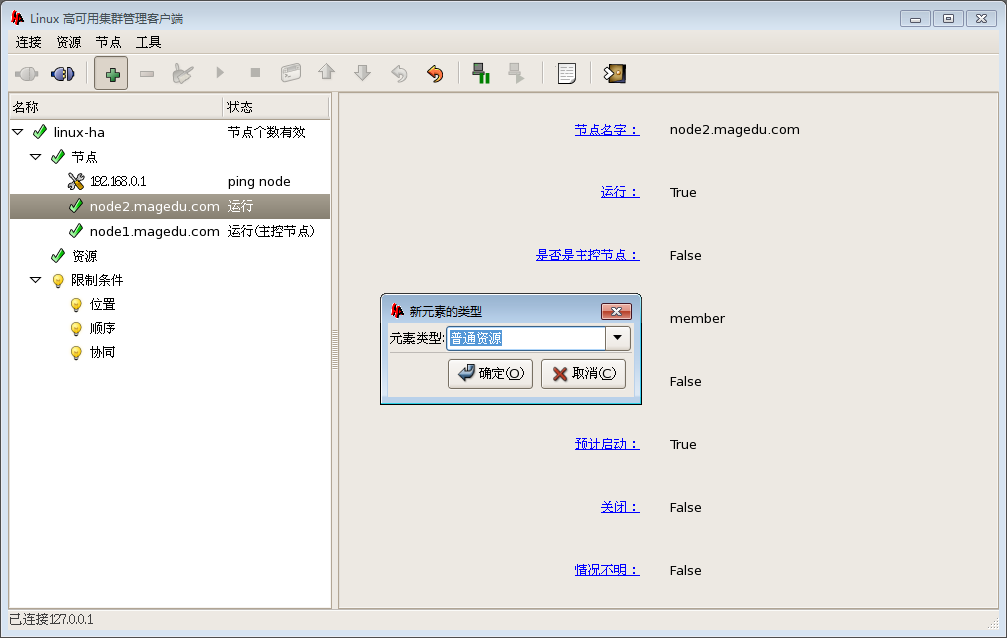Screen dimensions: 1007x638
Task: Click the disconnect plug icon in the toolbar
Action: coord(63,73)
